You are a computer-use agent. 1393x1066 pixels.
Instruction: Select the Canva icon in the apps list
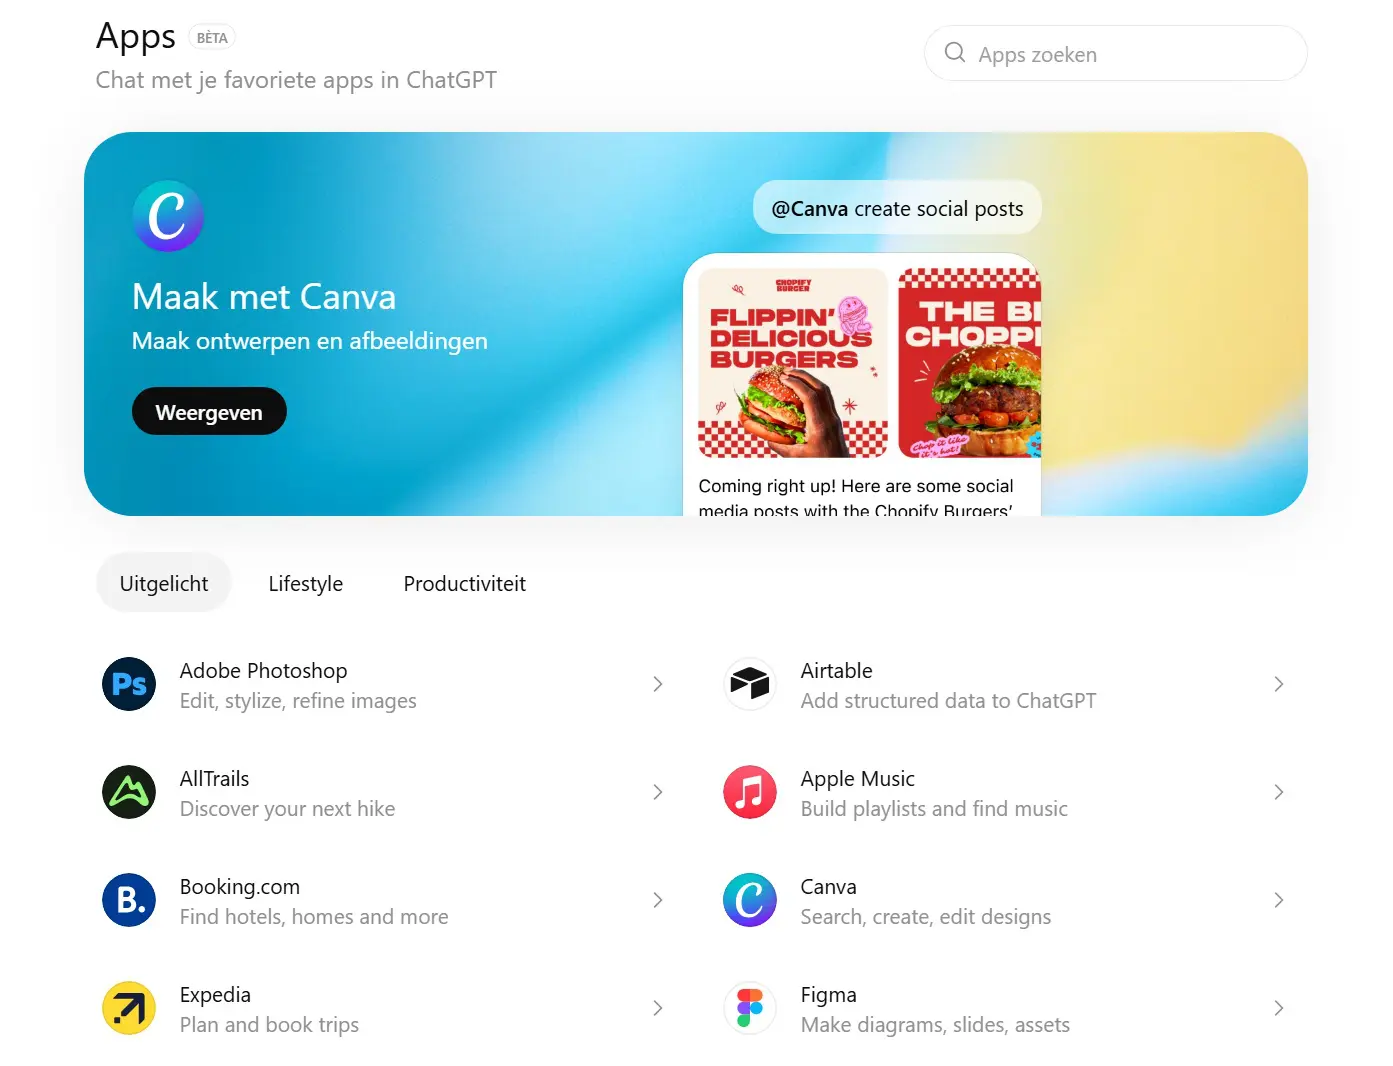pos(750,900)
